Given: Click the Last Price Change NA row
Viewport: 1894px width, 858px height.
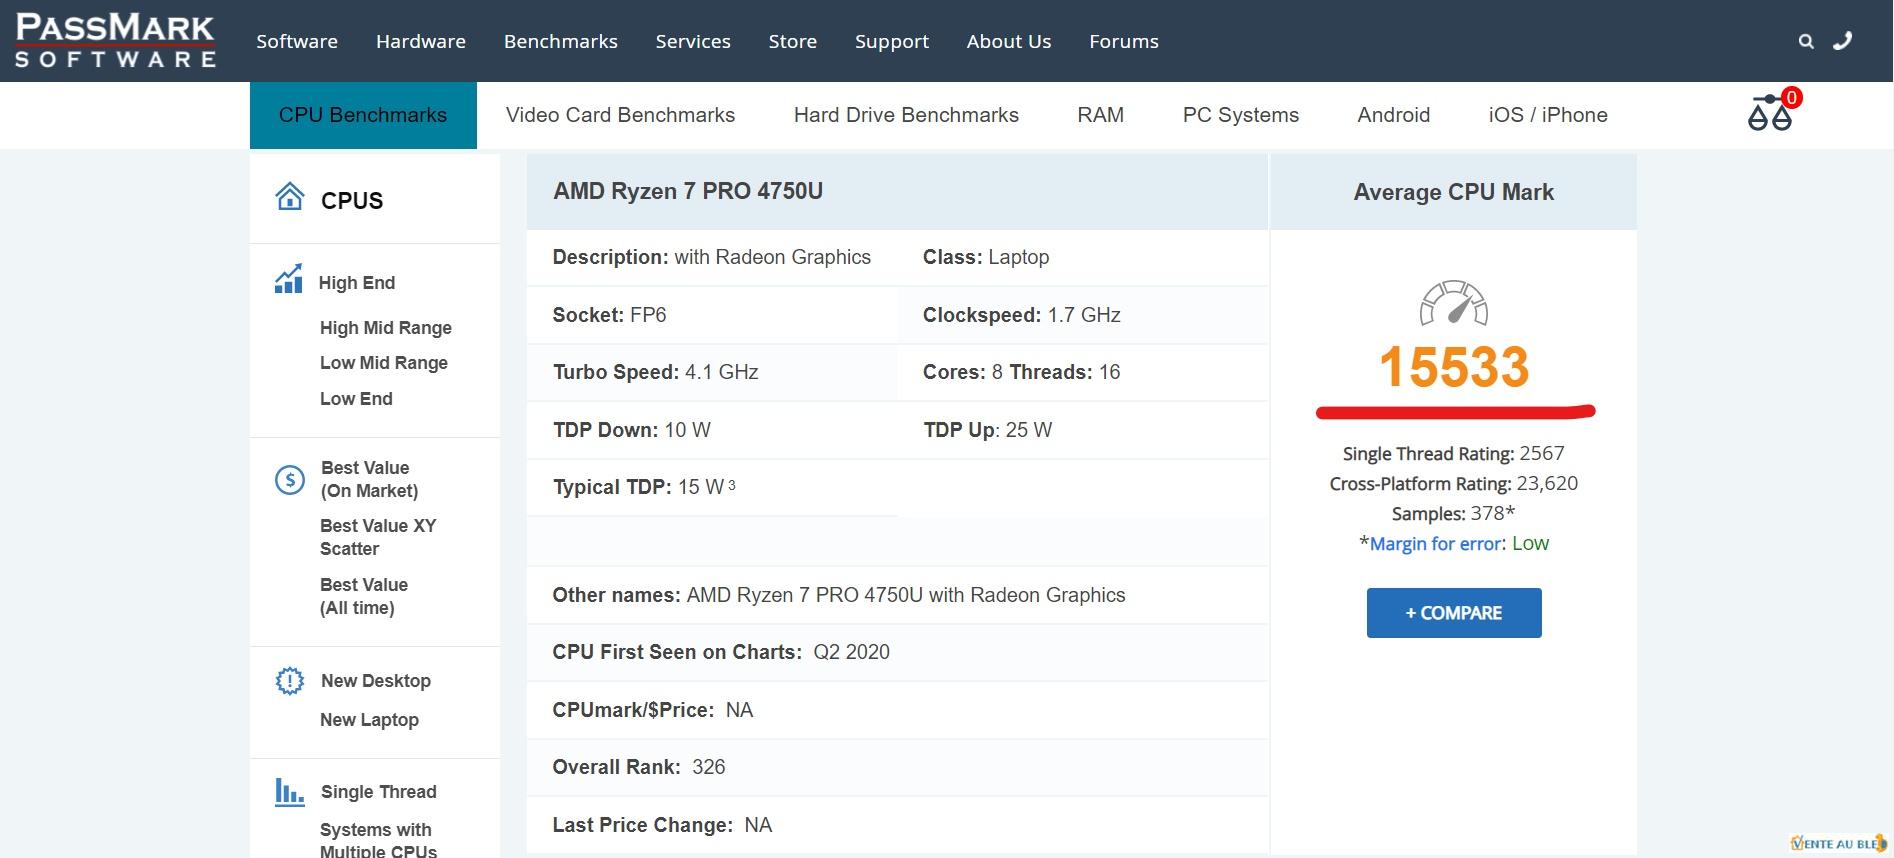Looking at the screenshot, I should click(897, 825).
